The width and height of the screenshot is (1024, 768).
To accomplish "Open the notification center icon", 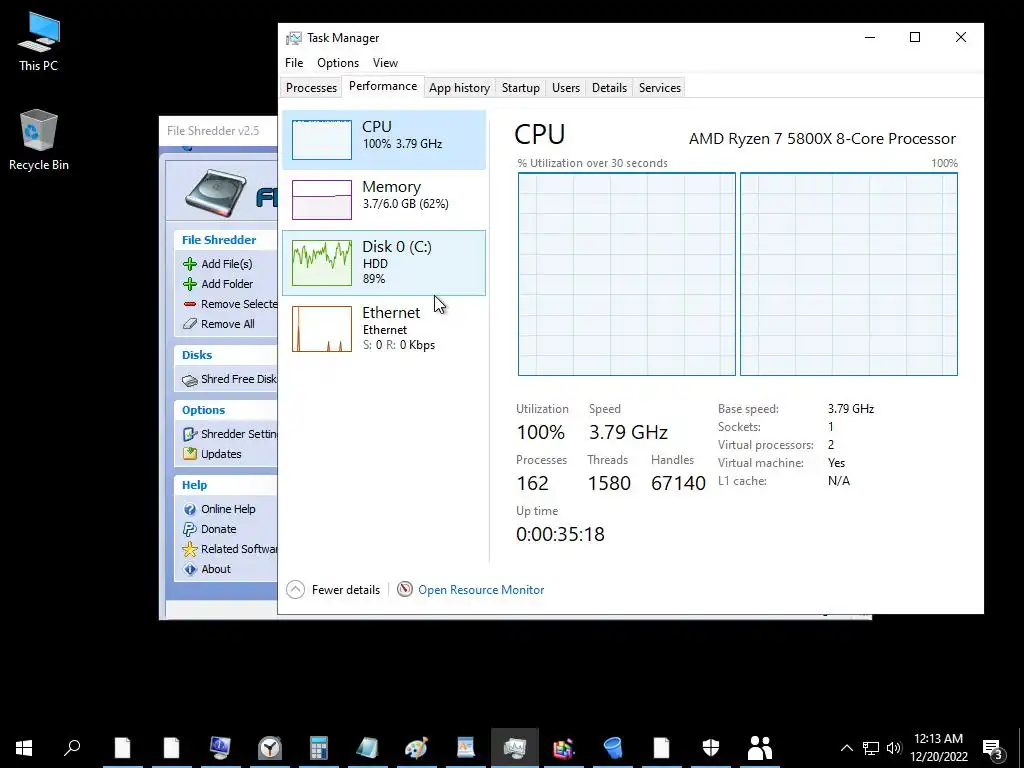I will tap(993, 748).
